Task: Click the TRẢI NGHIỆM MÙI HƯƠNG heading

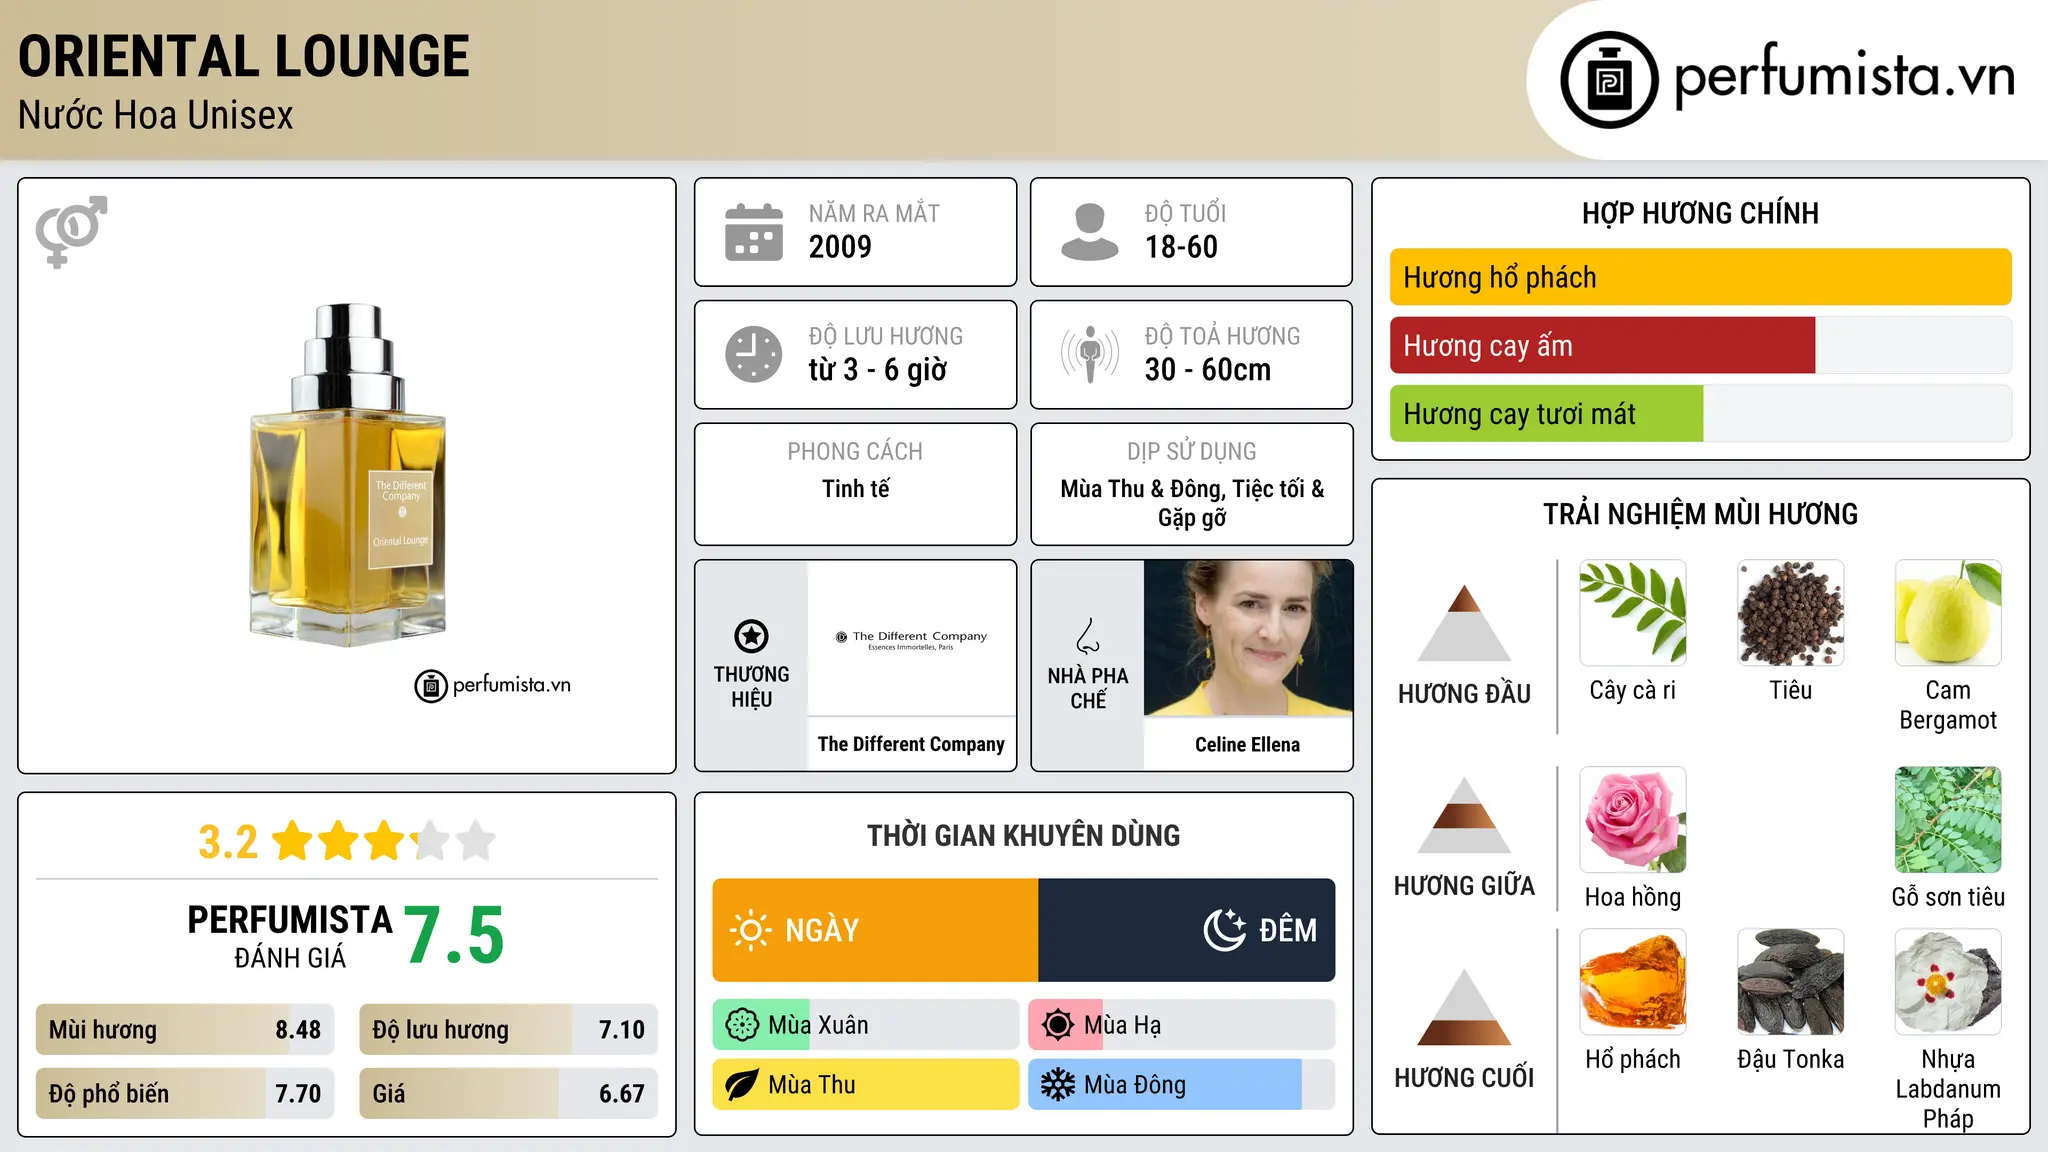Action: tap(1700, 514)
